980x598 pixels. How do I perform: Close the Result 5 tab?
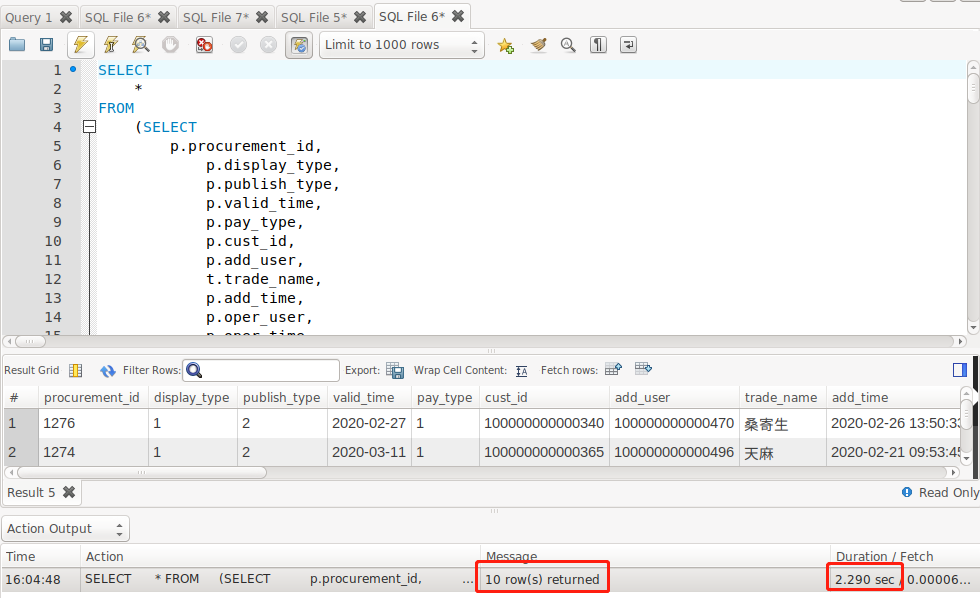tap(69, 492)
